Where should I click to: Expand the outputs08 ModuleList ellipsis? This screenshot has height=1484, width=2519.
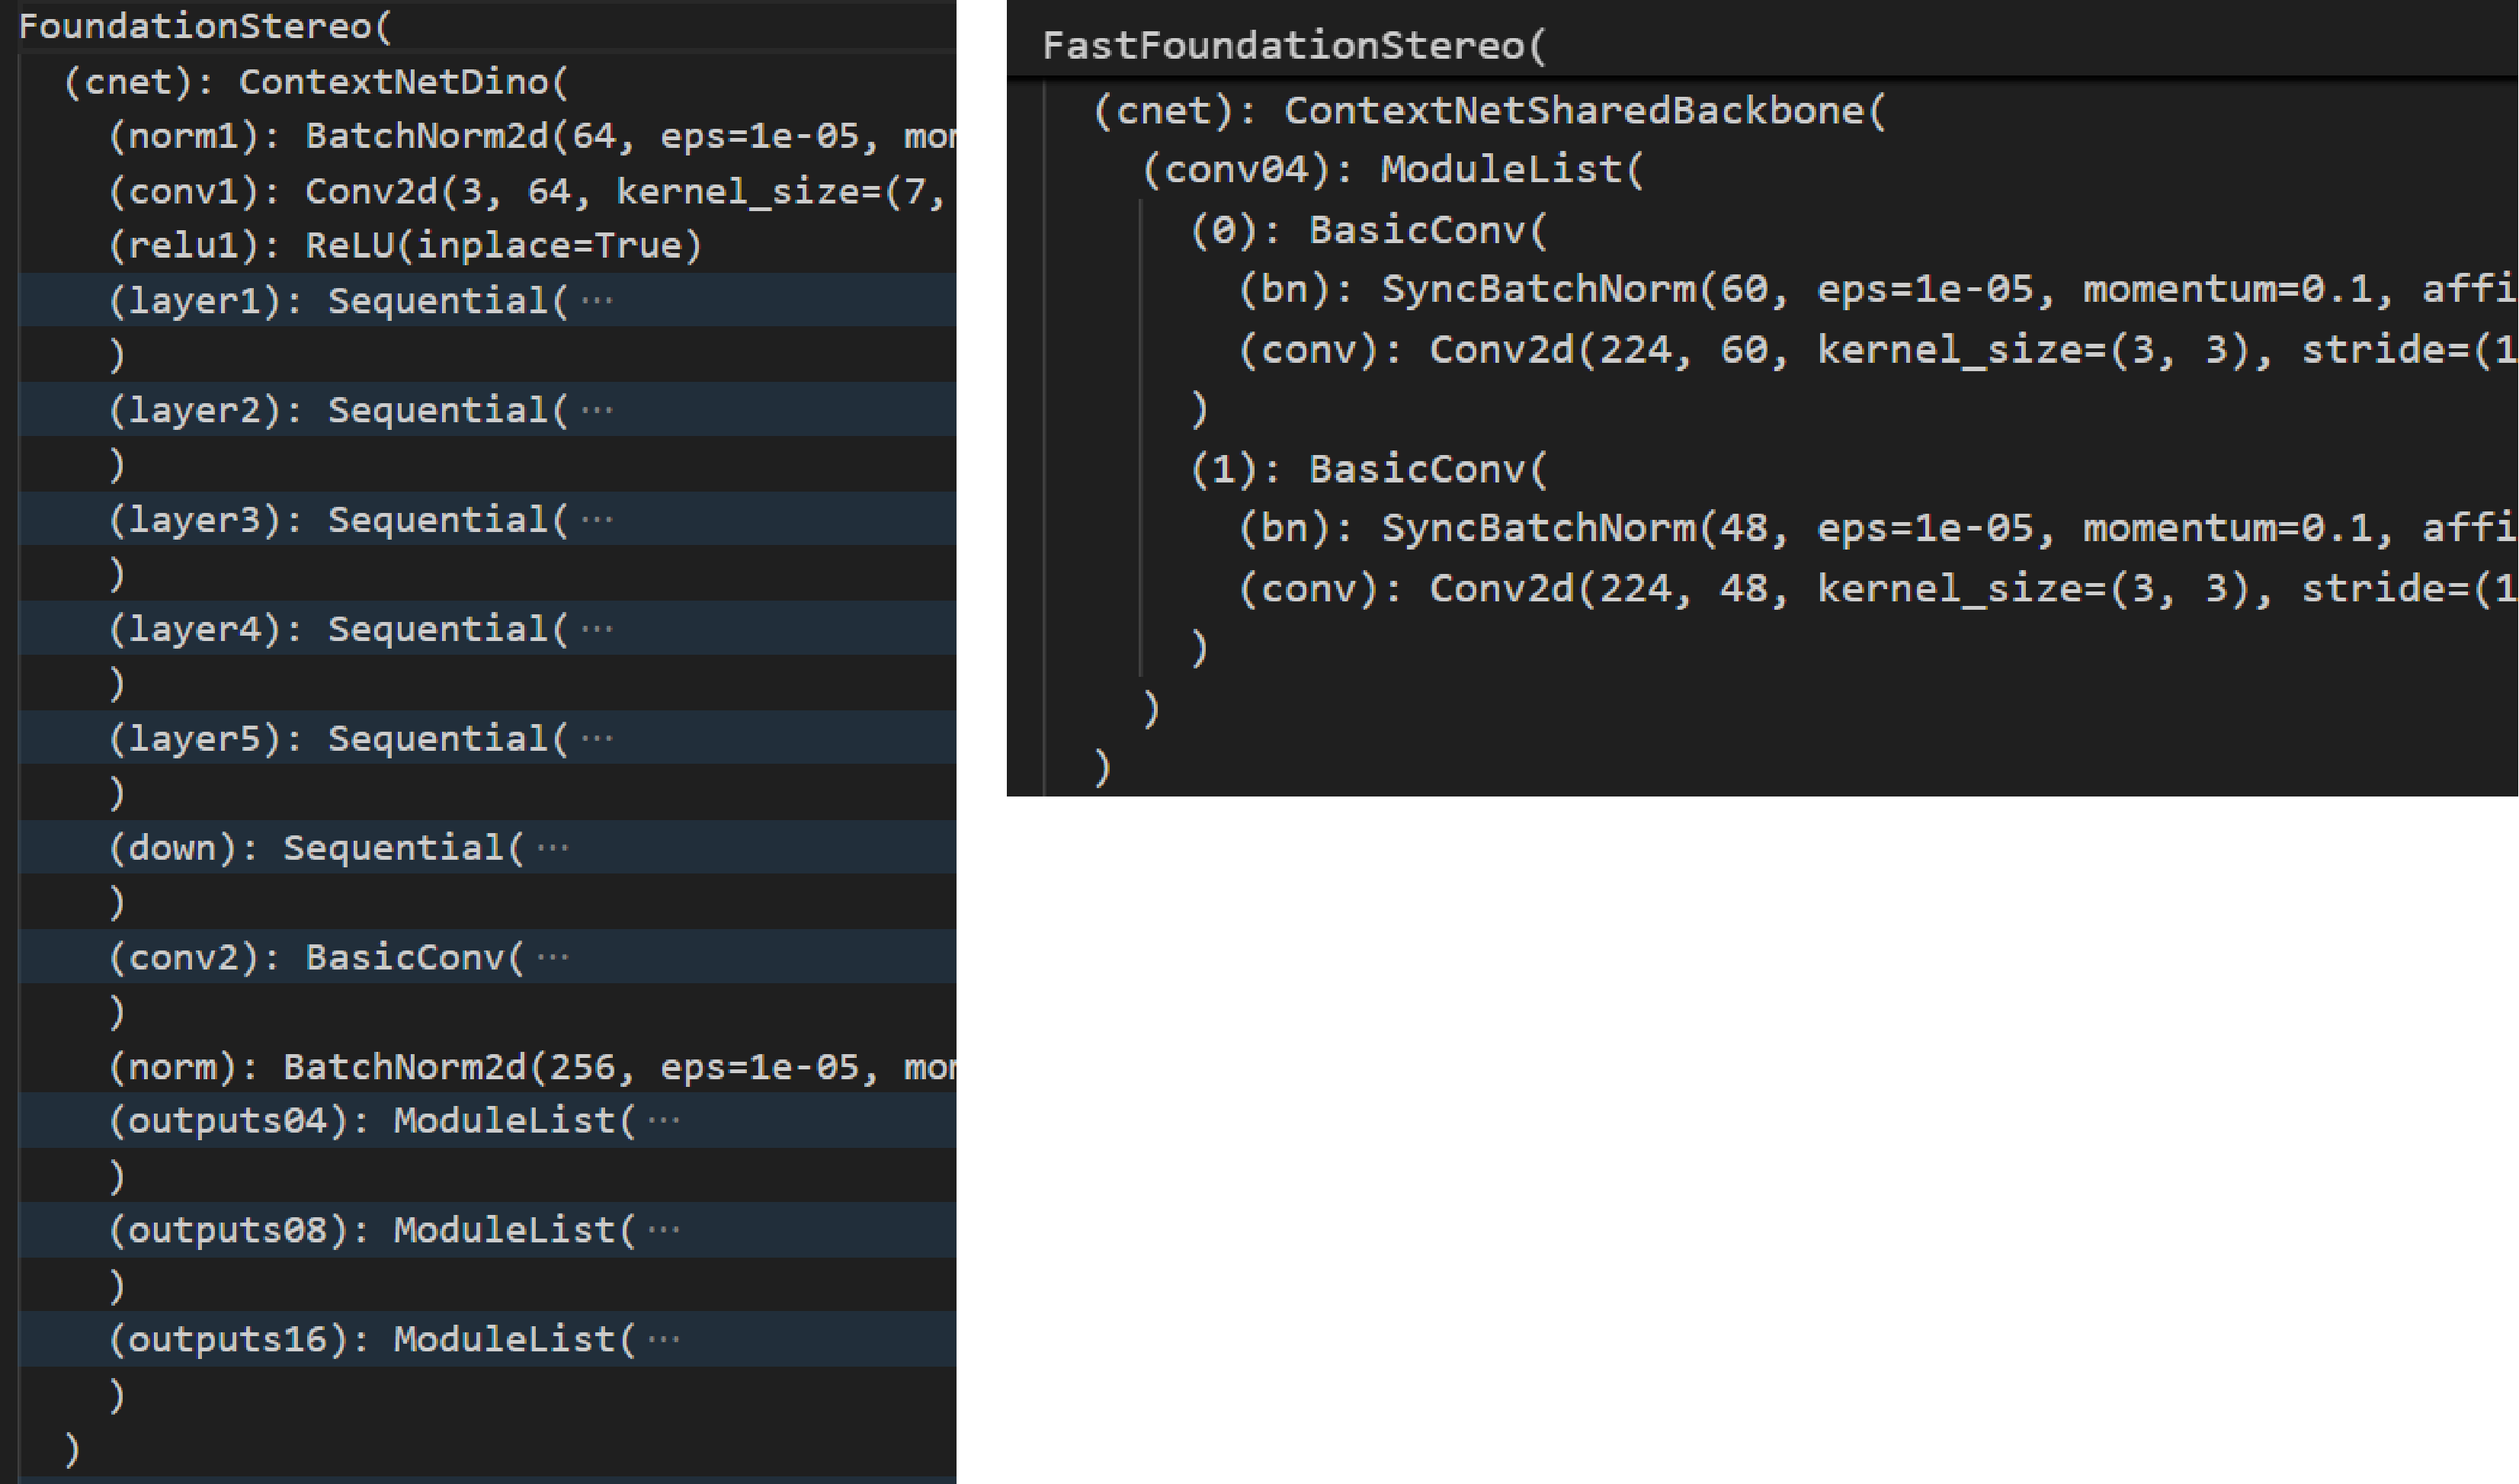click(663, 1230)
